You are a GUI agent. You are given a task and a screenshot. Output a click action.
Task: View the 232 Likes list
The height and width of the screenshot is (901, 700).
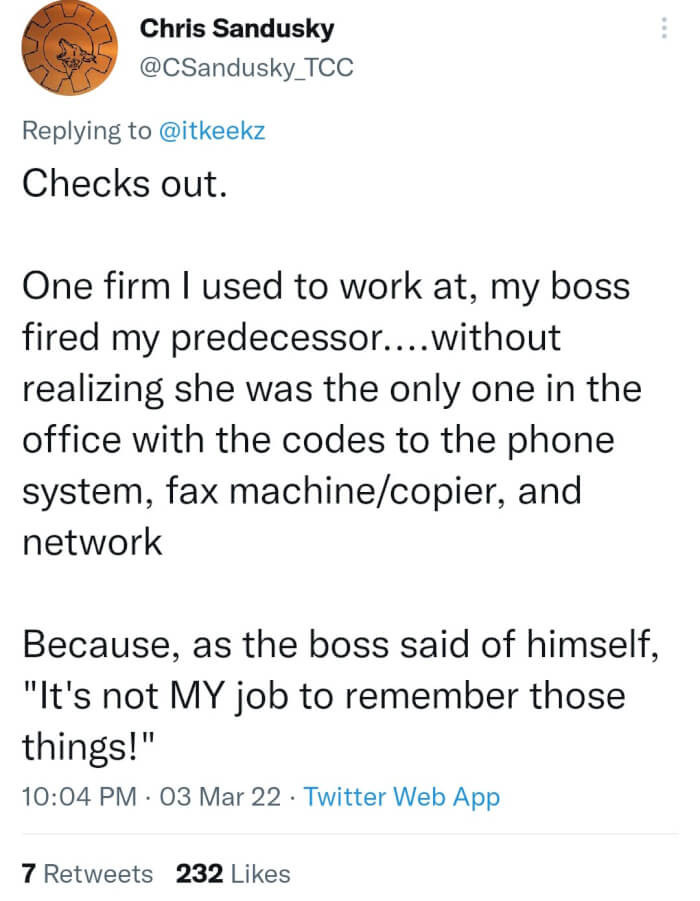[x=230, y=873]
